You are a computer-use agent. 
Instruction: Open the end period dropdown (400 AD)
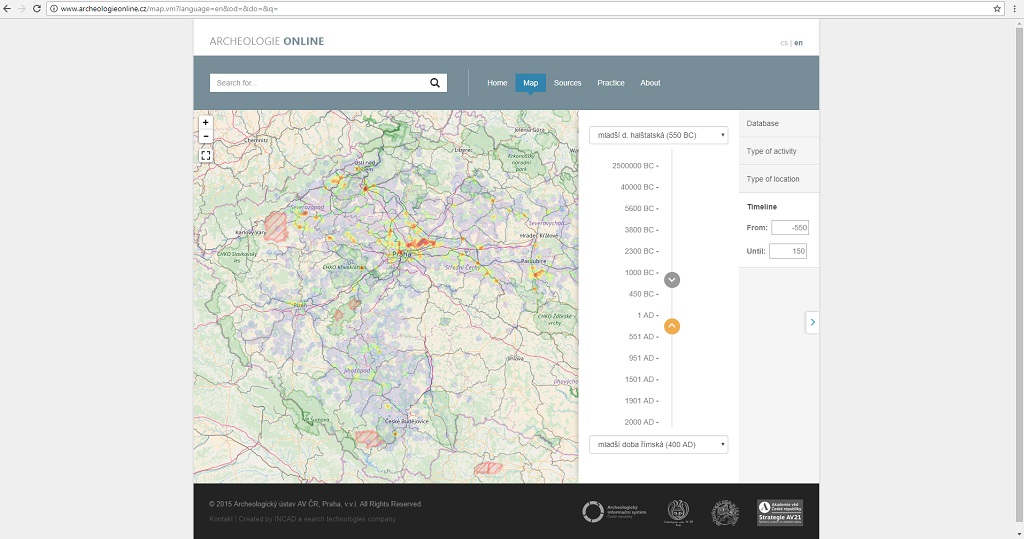click(x=658, y=444)
